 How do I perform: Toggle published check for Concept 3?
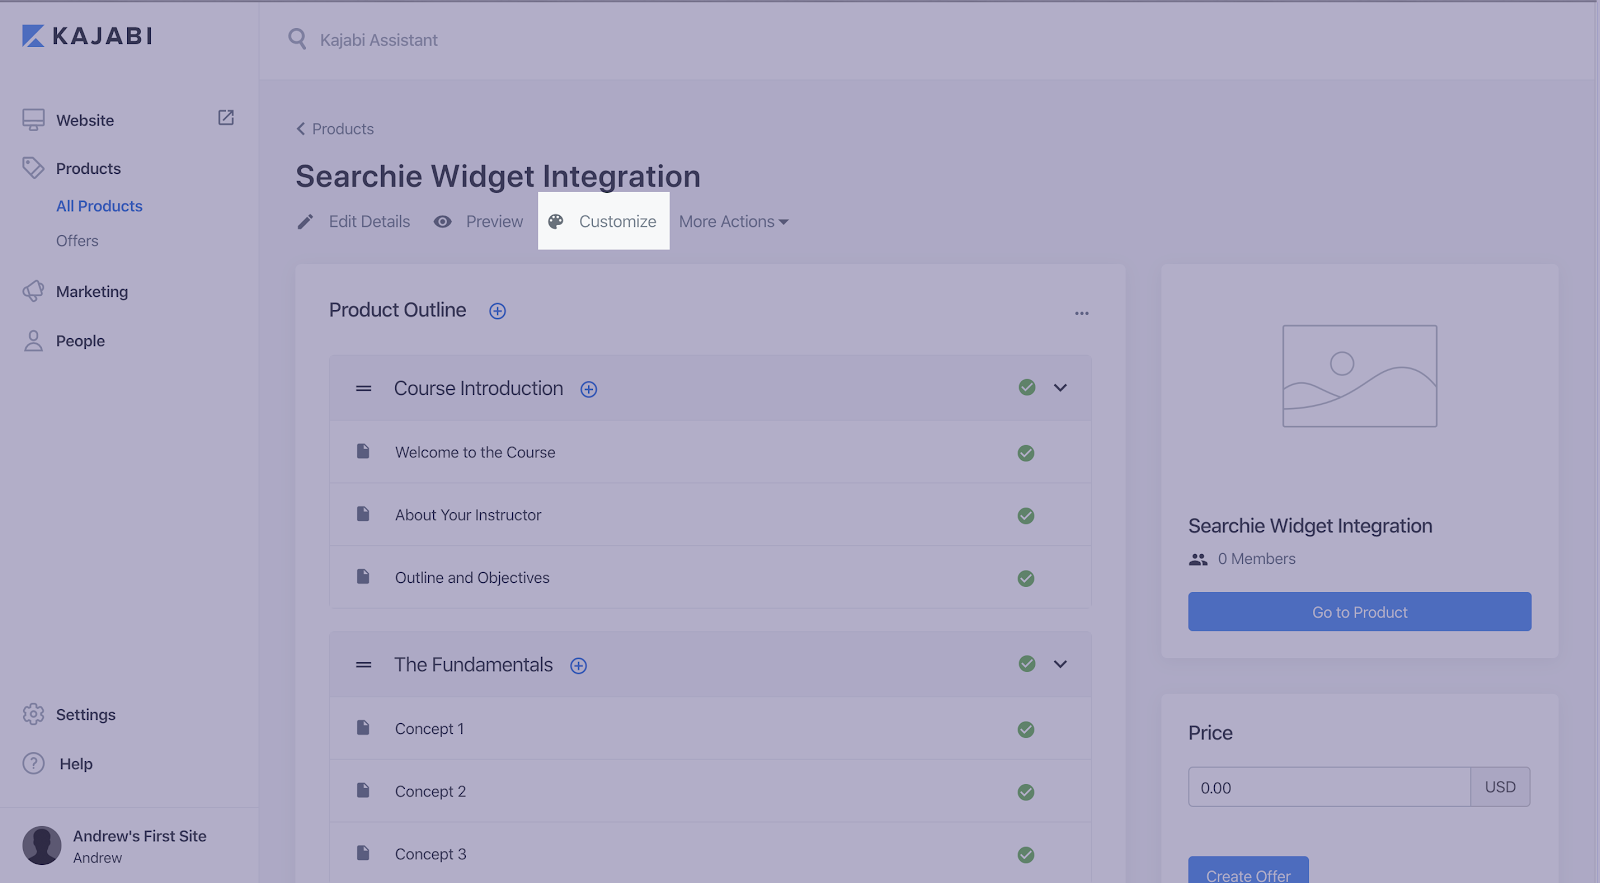1026,855
